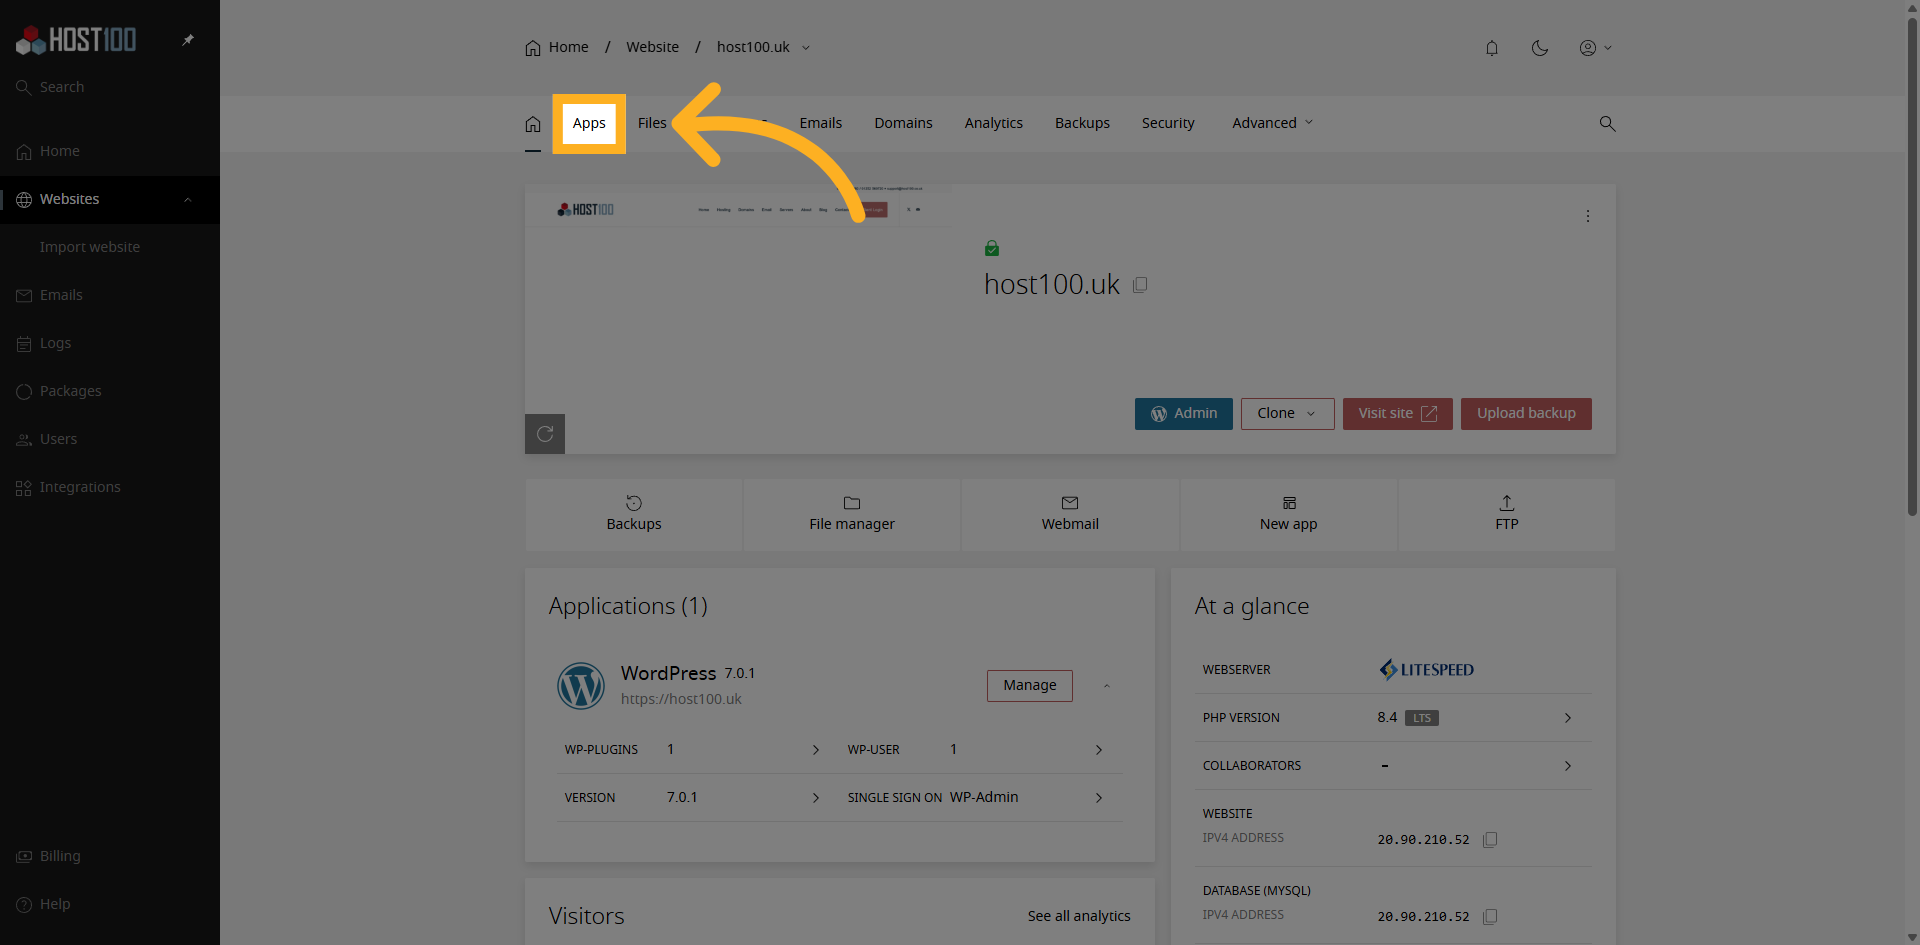Toggle dark mode moon icon
The width and height of the screenshot is (1920, 945).
click(1540, 48)
